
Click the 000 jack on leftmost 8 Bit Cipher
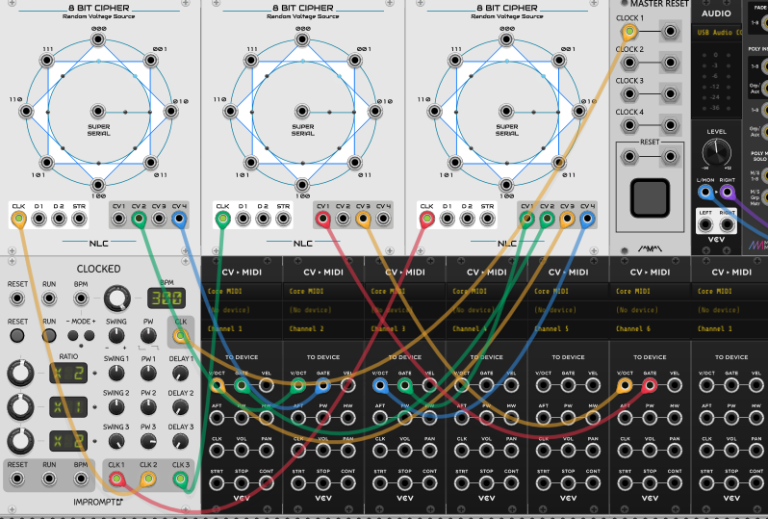click(98, 39)
